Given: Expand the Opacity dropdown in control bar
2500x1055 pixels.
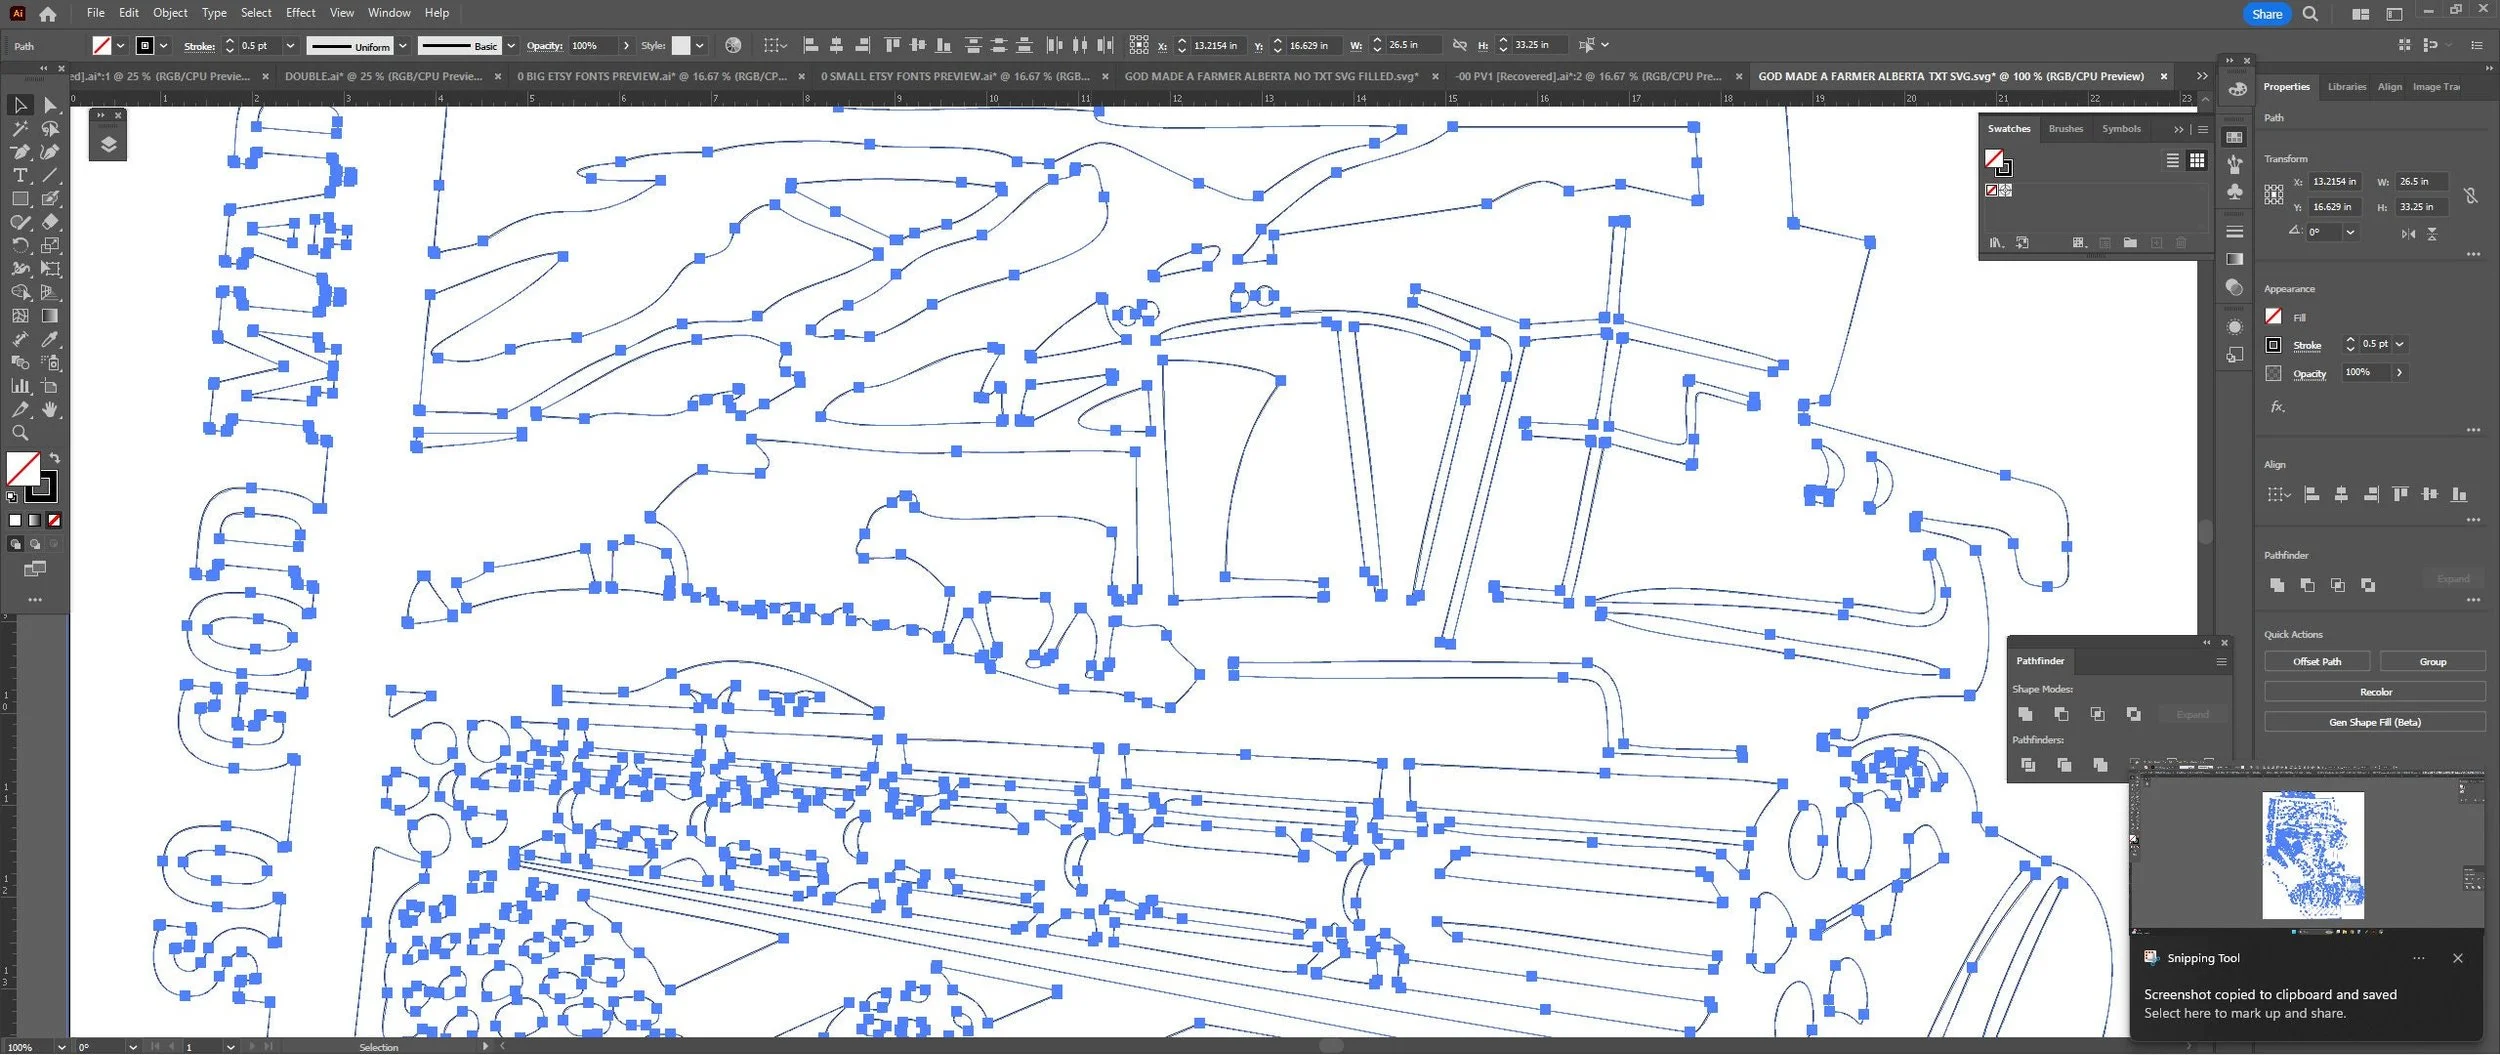Looking at the screenshot, I should [626, 46].
